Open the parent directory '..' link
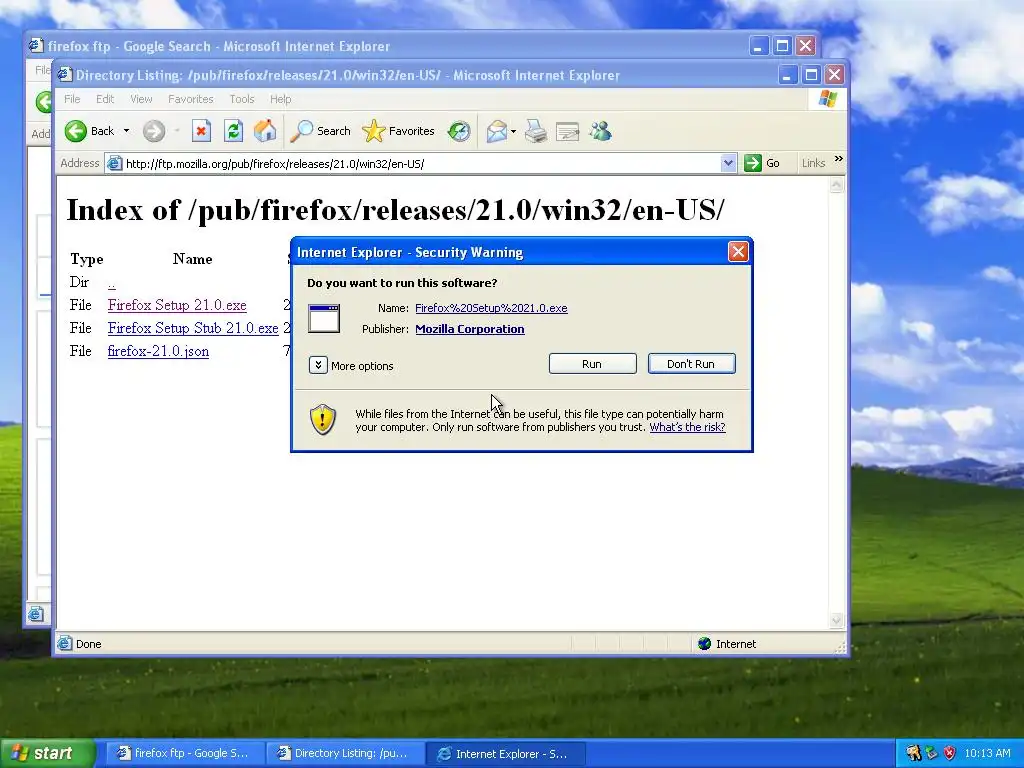The width and height of the screenshot is (1024, 768). click(x=112, y=283)
